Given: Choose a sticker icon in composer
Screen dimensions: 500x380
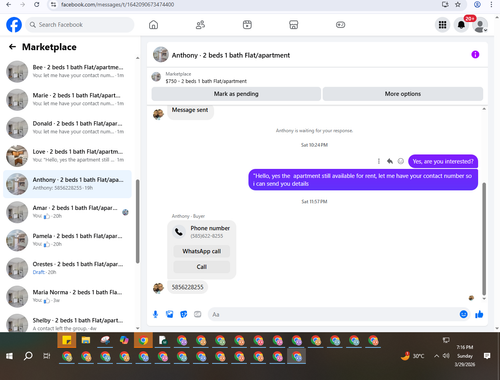Looking at the screenshot, I should pos(184,314).
